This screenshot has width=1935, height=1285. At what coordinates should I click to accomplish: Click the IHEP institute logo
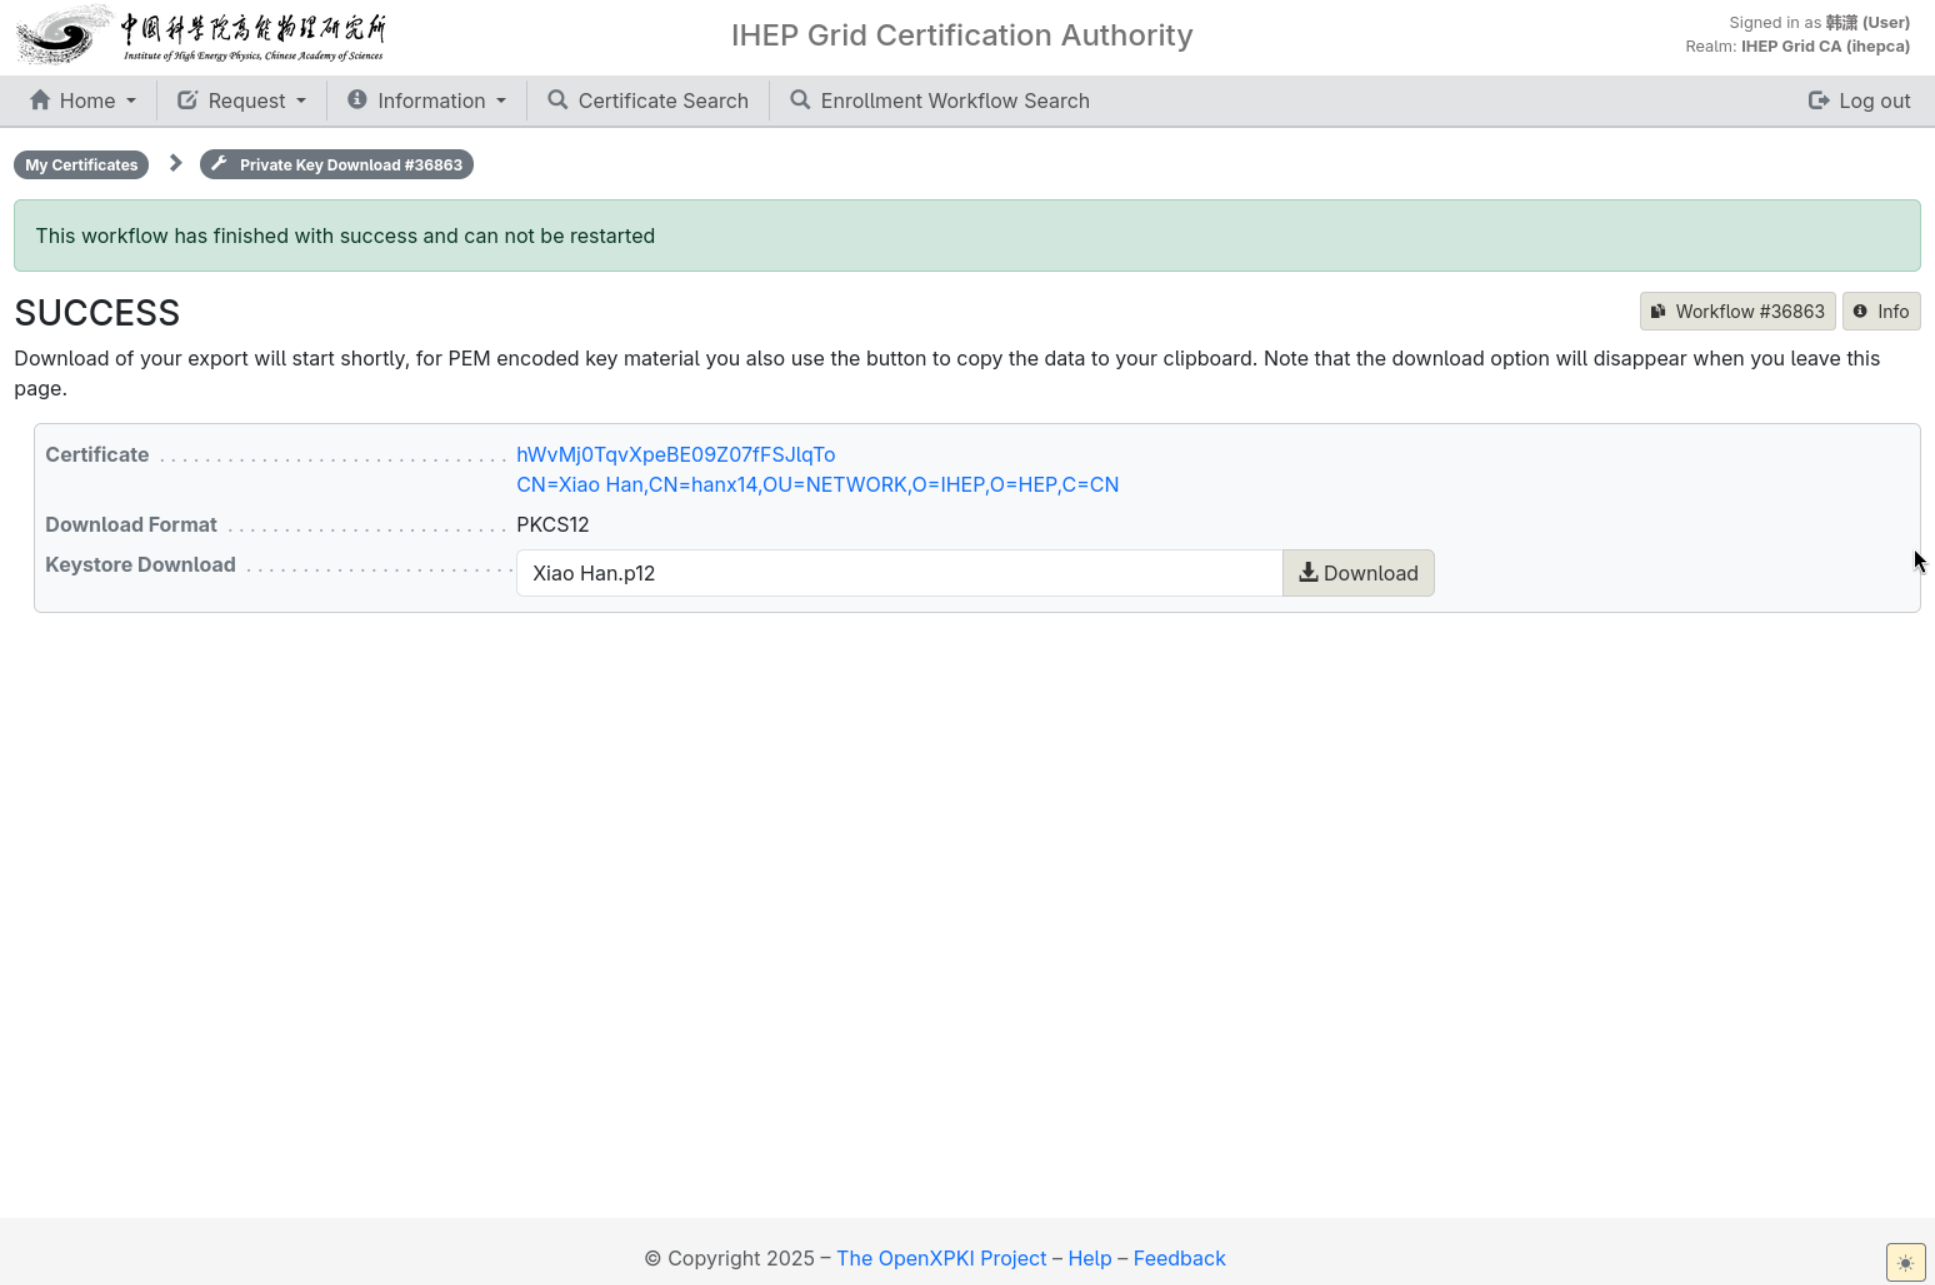pyautogui.click(x=201, y=35)
